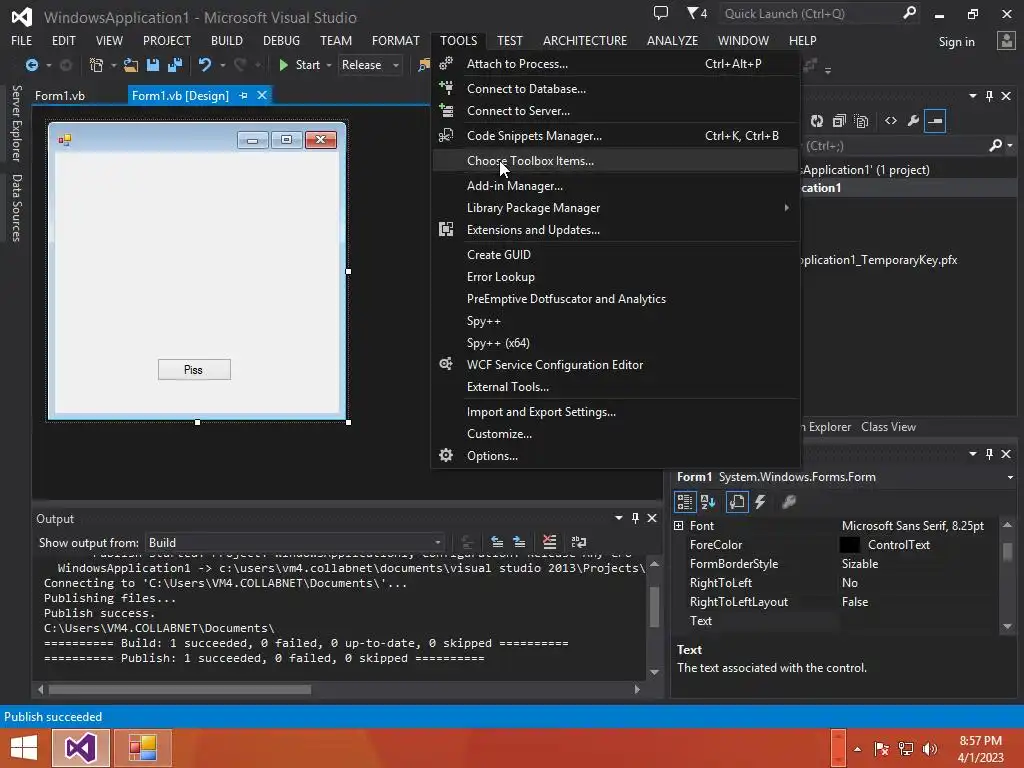This screenshot has height=768, width=1024.
Task: Click the Windows Start button
Action: [24, 748]
